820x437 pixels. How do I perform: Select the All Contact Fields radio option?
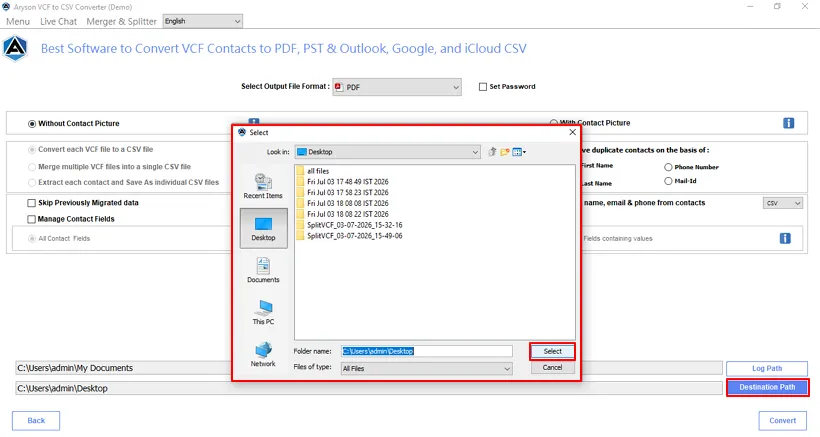click(x=32, y=239)
